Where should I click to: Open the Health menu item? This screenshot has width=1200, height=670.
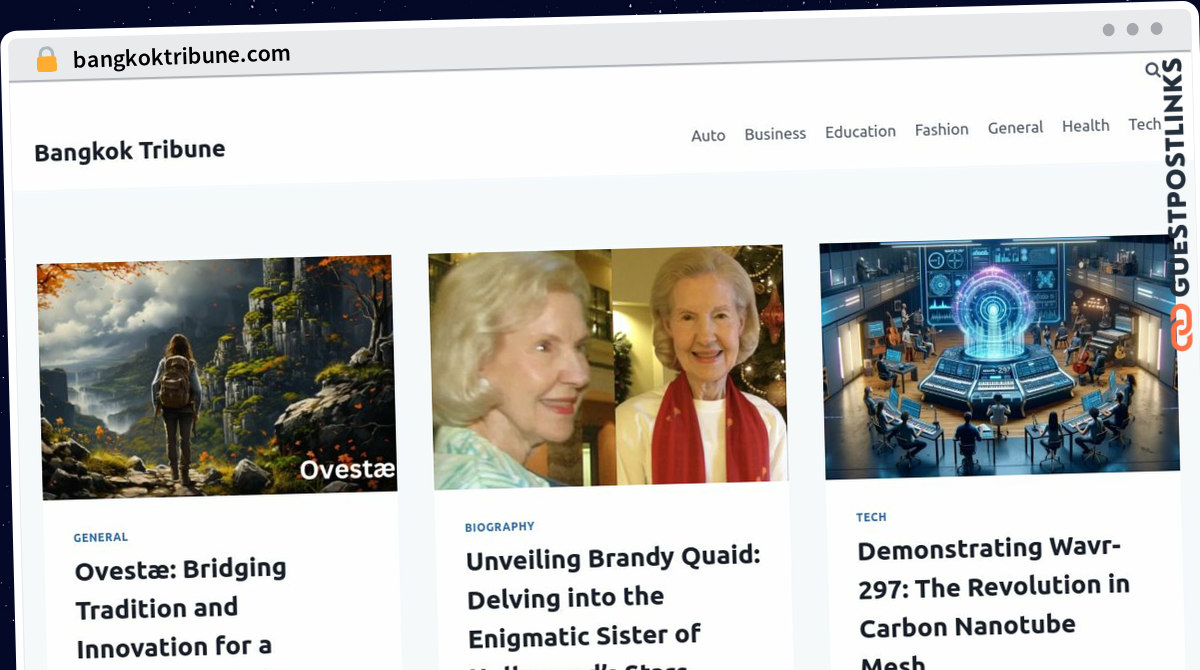coord(1085,125)
